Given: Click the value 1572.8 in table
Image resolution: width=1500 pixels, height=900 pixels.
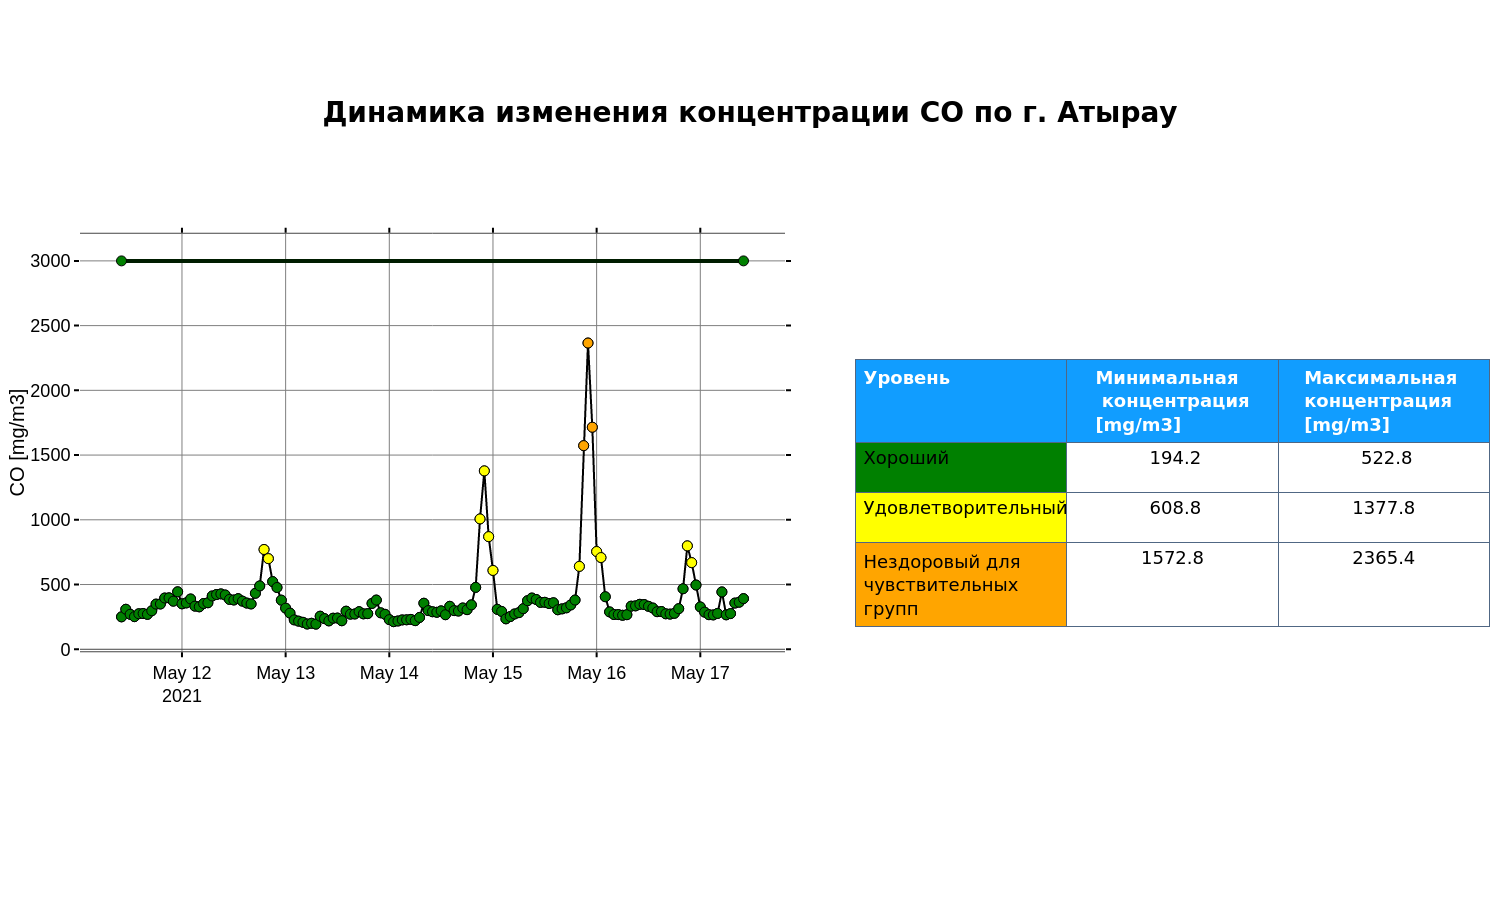Looking at the screenshot, I should tap(1172, 558).
